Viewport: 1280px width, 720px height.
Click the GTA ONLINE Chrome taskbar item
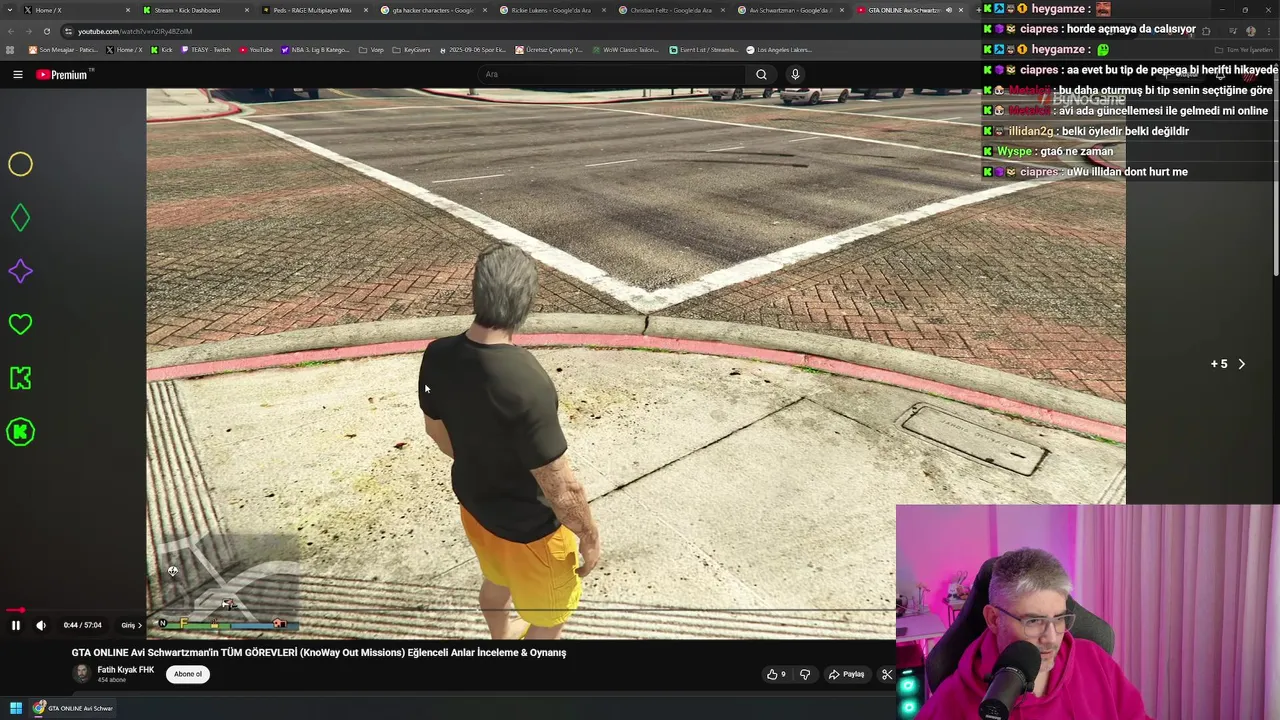coord(73,708)
